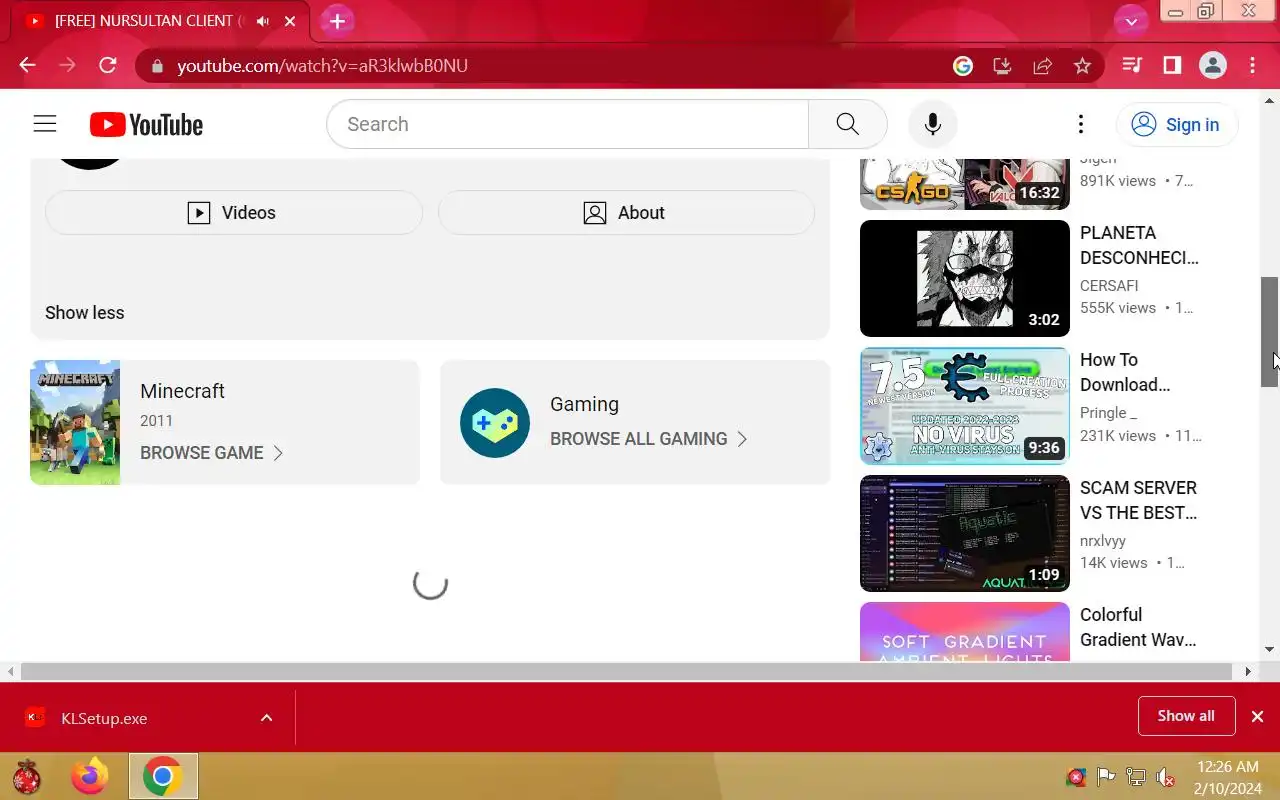Image resolution: width=1280 pixels, height=800 pixels.
Task: Click Action Center flag tray icon
Action: coord(1106,777)
